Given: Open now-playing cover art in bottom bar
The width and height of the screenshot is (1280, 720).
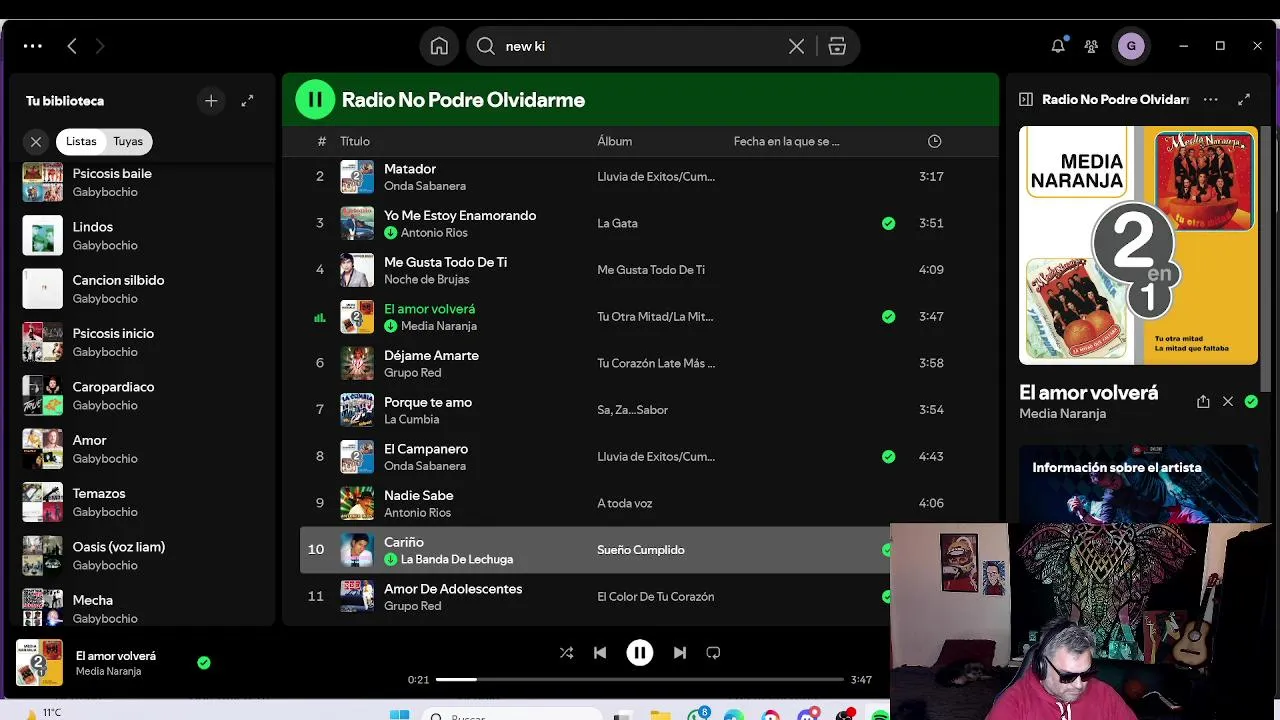Looking at the screenshot, I should pyautogui.click(x=39, y=662).
